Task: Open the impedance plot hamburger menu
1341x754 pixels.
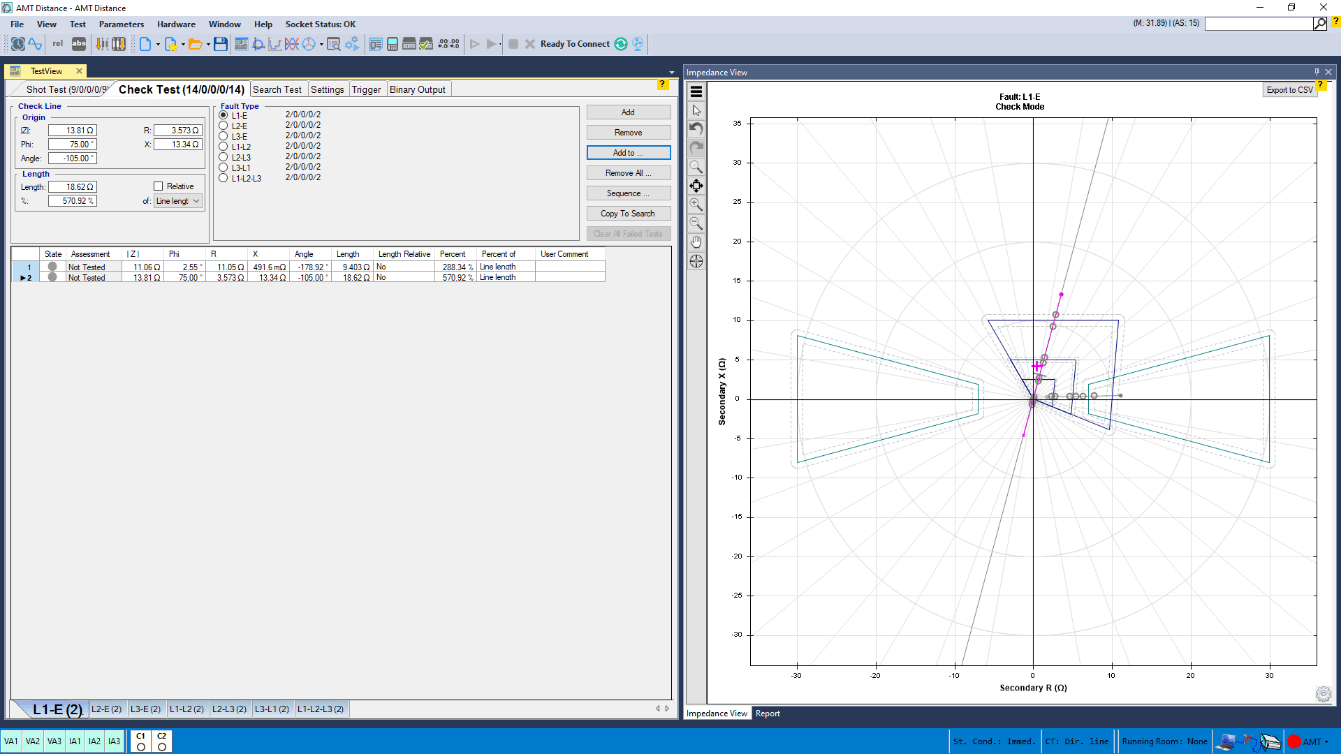Action: coord(696,92)
